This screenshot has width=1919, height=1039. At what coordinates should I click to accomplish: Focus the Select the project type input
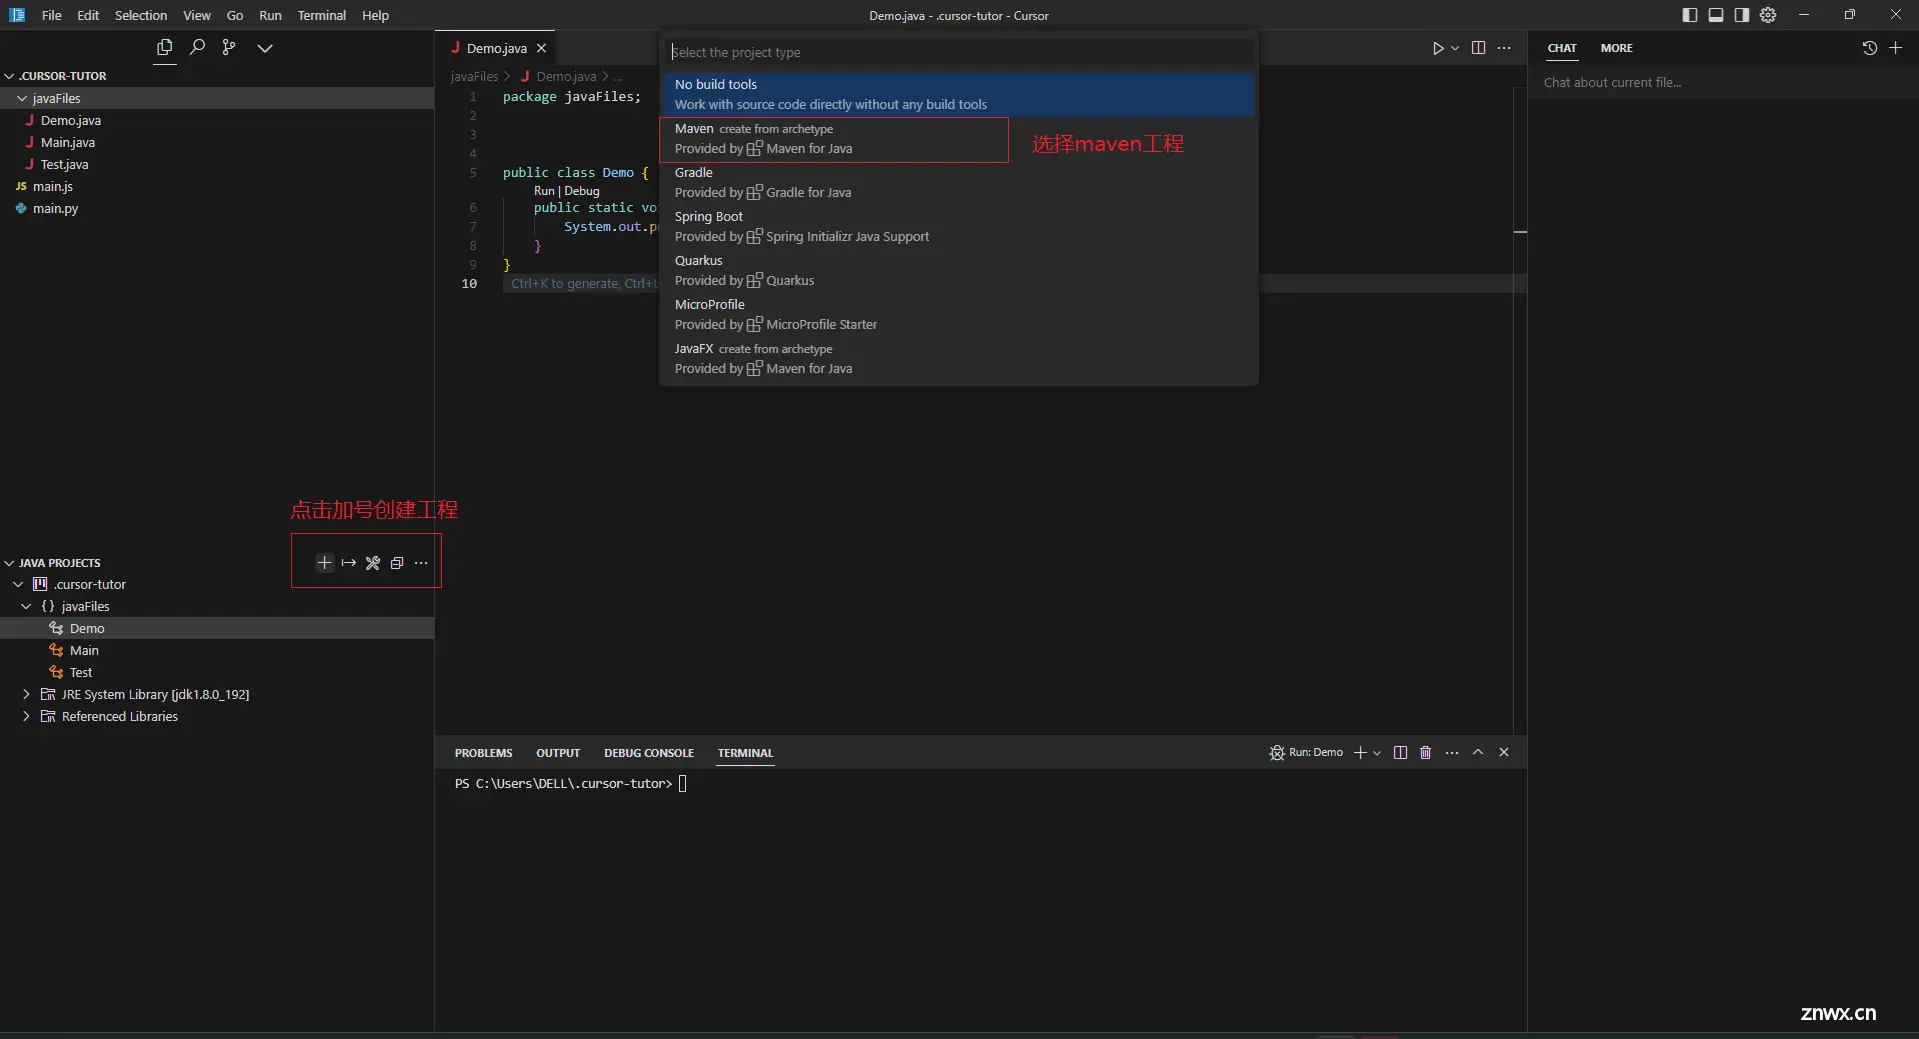pos(958,52)
